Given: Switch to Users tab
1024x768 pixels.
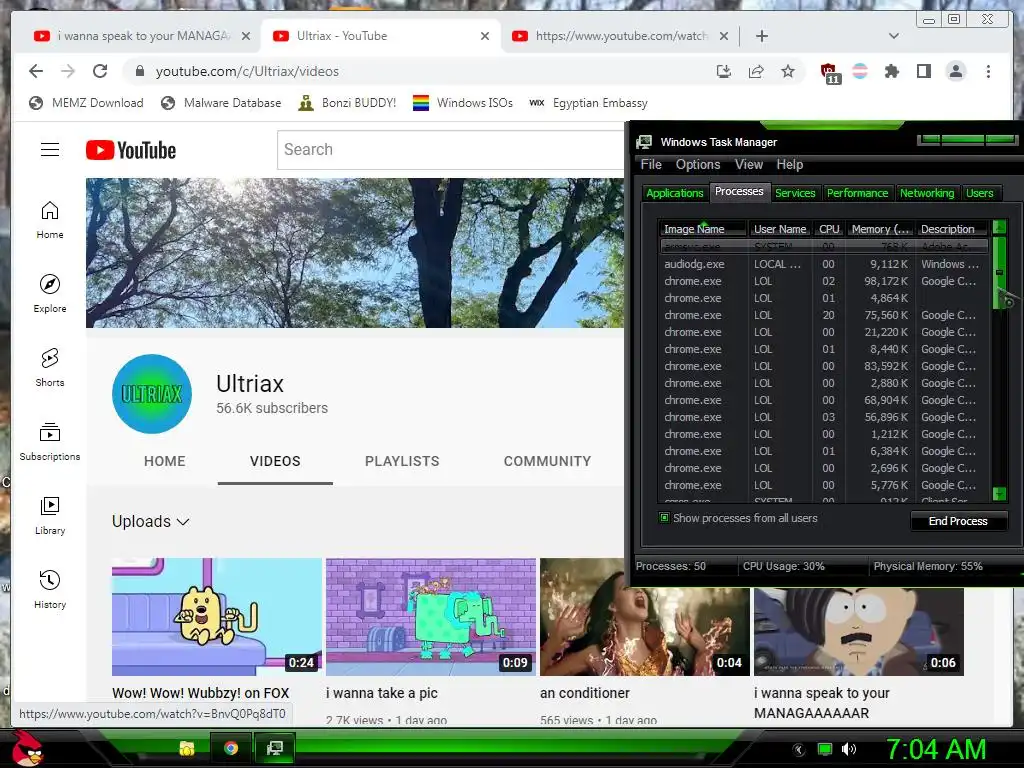Looking at the screenshot, I should (x=980, y=193).
